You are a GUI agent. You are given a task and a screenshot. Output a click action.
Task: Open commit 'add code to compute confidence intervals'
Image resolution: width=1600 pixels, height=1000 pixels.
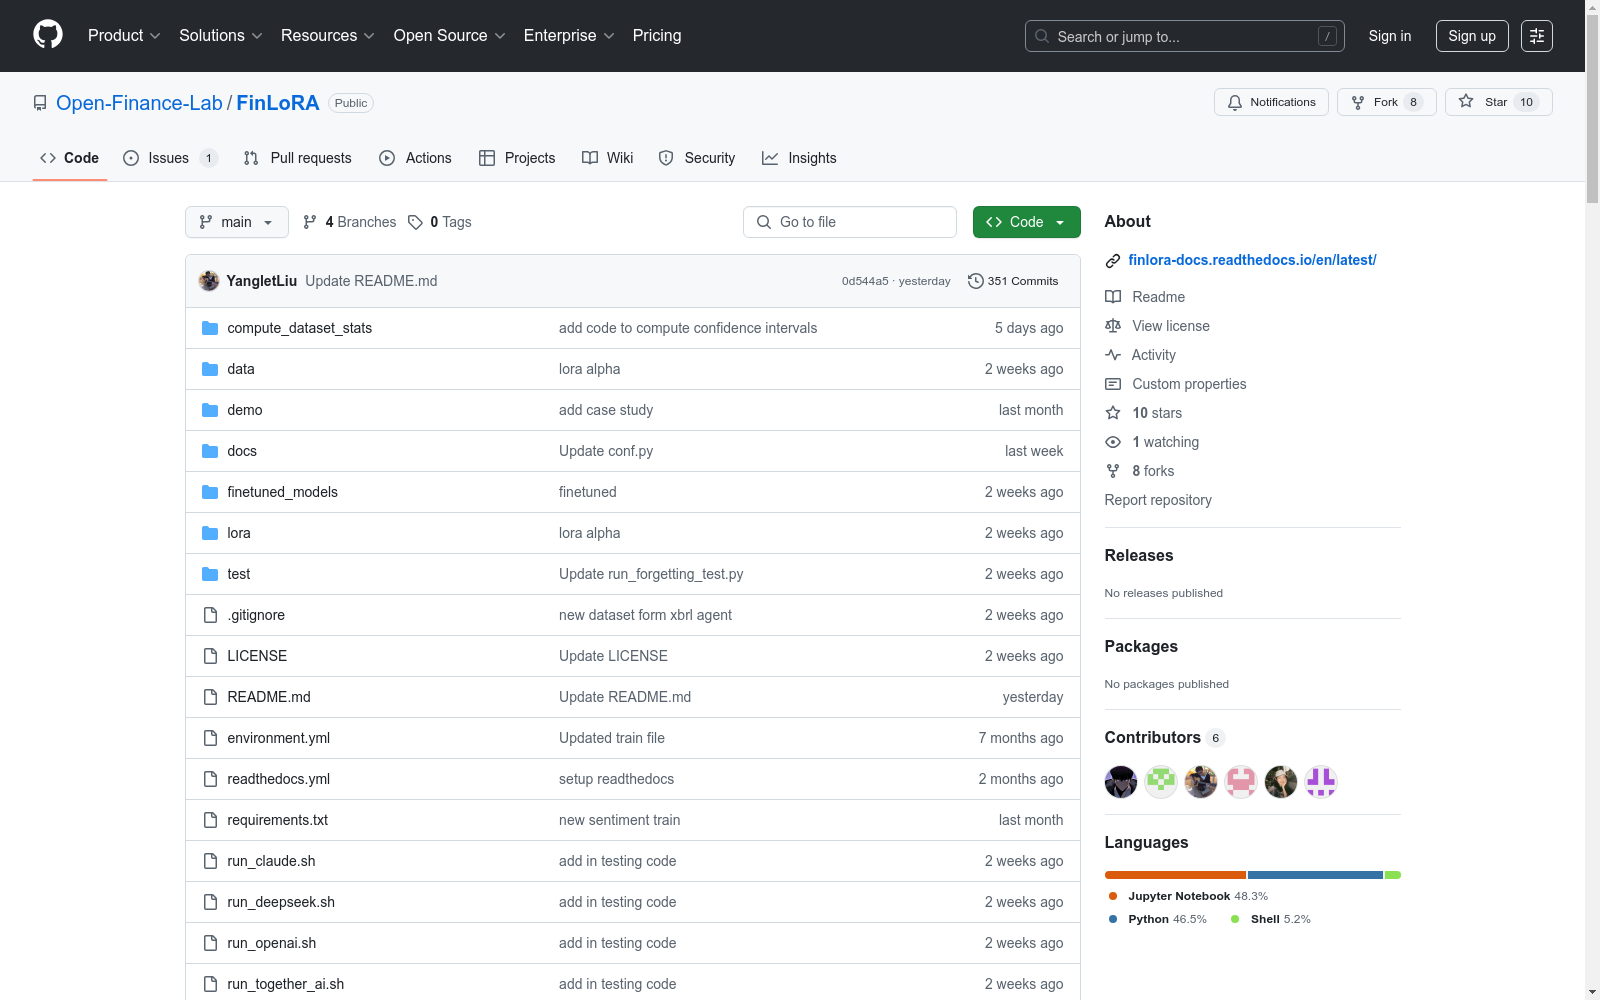pyautogui.click(x=688, y=328)
